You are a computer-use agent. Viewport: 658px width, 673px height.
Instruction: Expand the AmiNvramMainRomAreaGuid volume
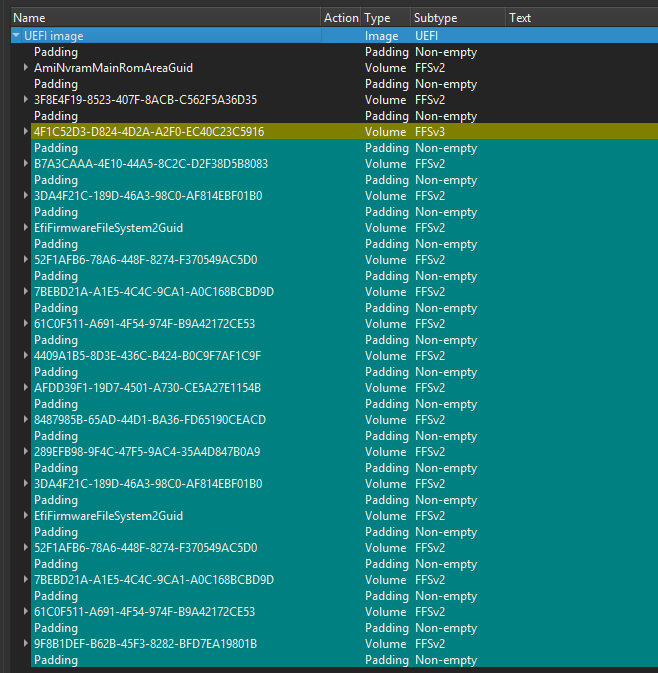pos(26,68)
